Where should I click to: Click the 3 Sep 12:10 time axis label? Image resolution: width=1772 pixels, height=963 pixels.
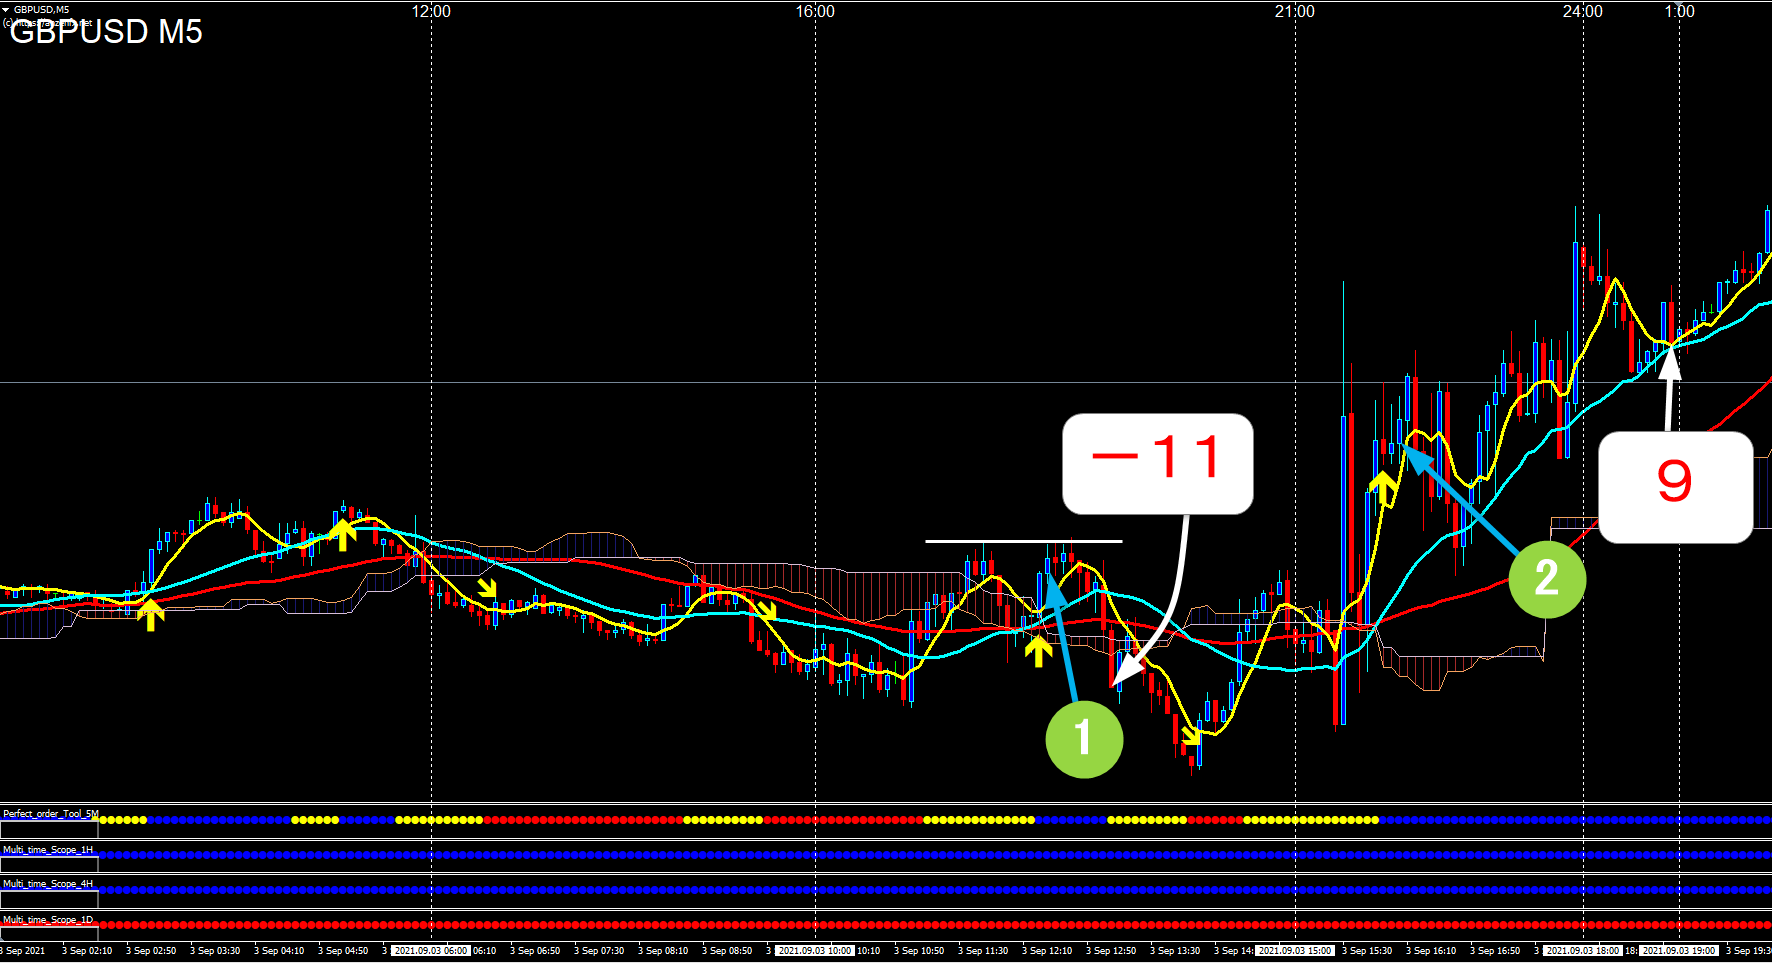pyautogui.click(x=1047, y=951)
